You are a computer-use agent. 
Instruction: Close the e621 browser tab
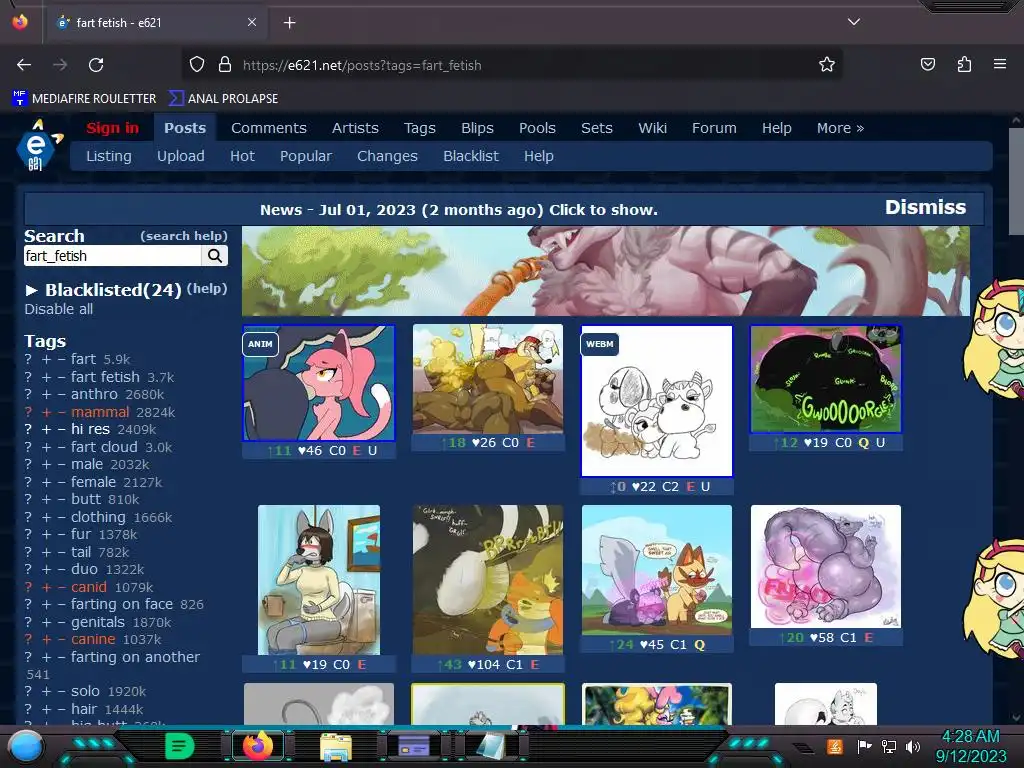[x=251, y=22]
